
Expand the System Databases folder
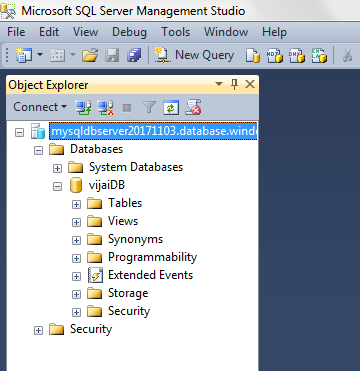pyautogui.click(x=58, y=168)
